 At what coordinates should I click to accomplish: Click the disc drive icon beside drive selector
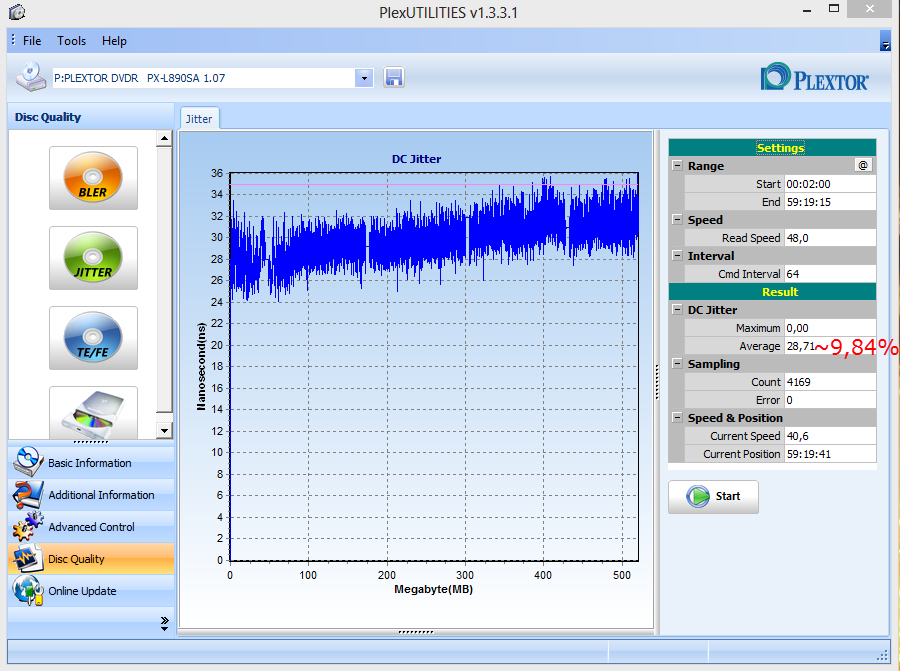click(x=31, y=77)
